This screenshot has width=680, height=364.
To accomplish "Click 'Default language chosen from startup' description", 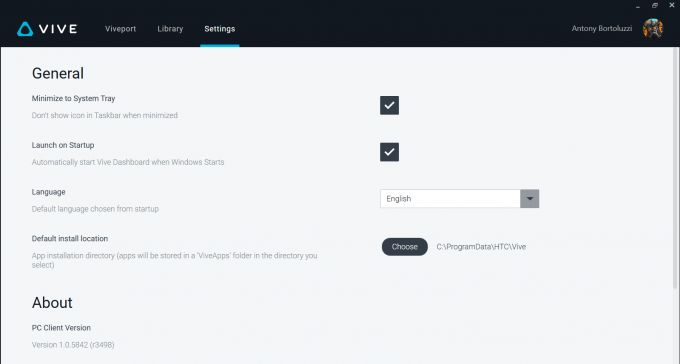I will pos(95,209).
